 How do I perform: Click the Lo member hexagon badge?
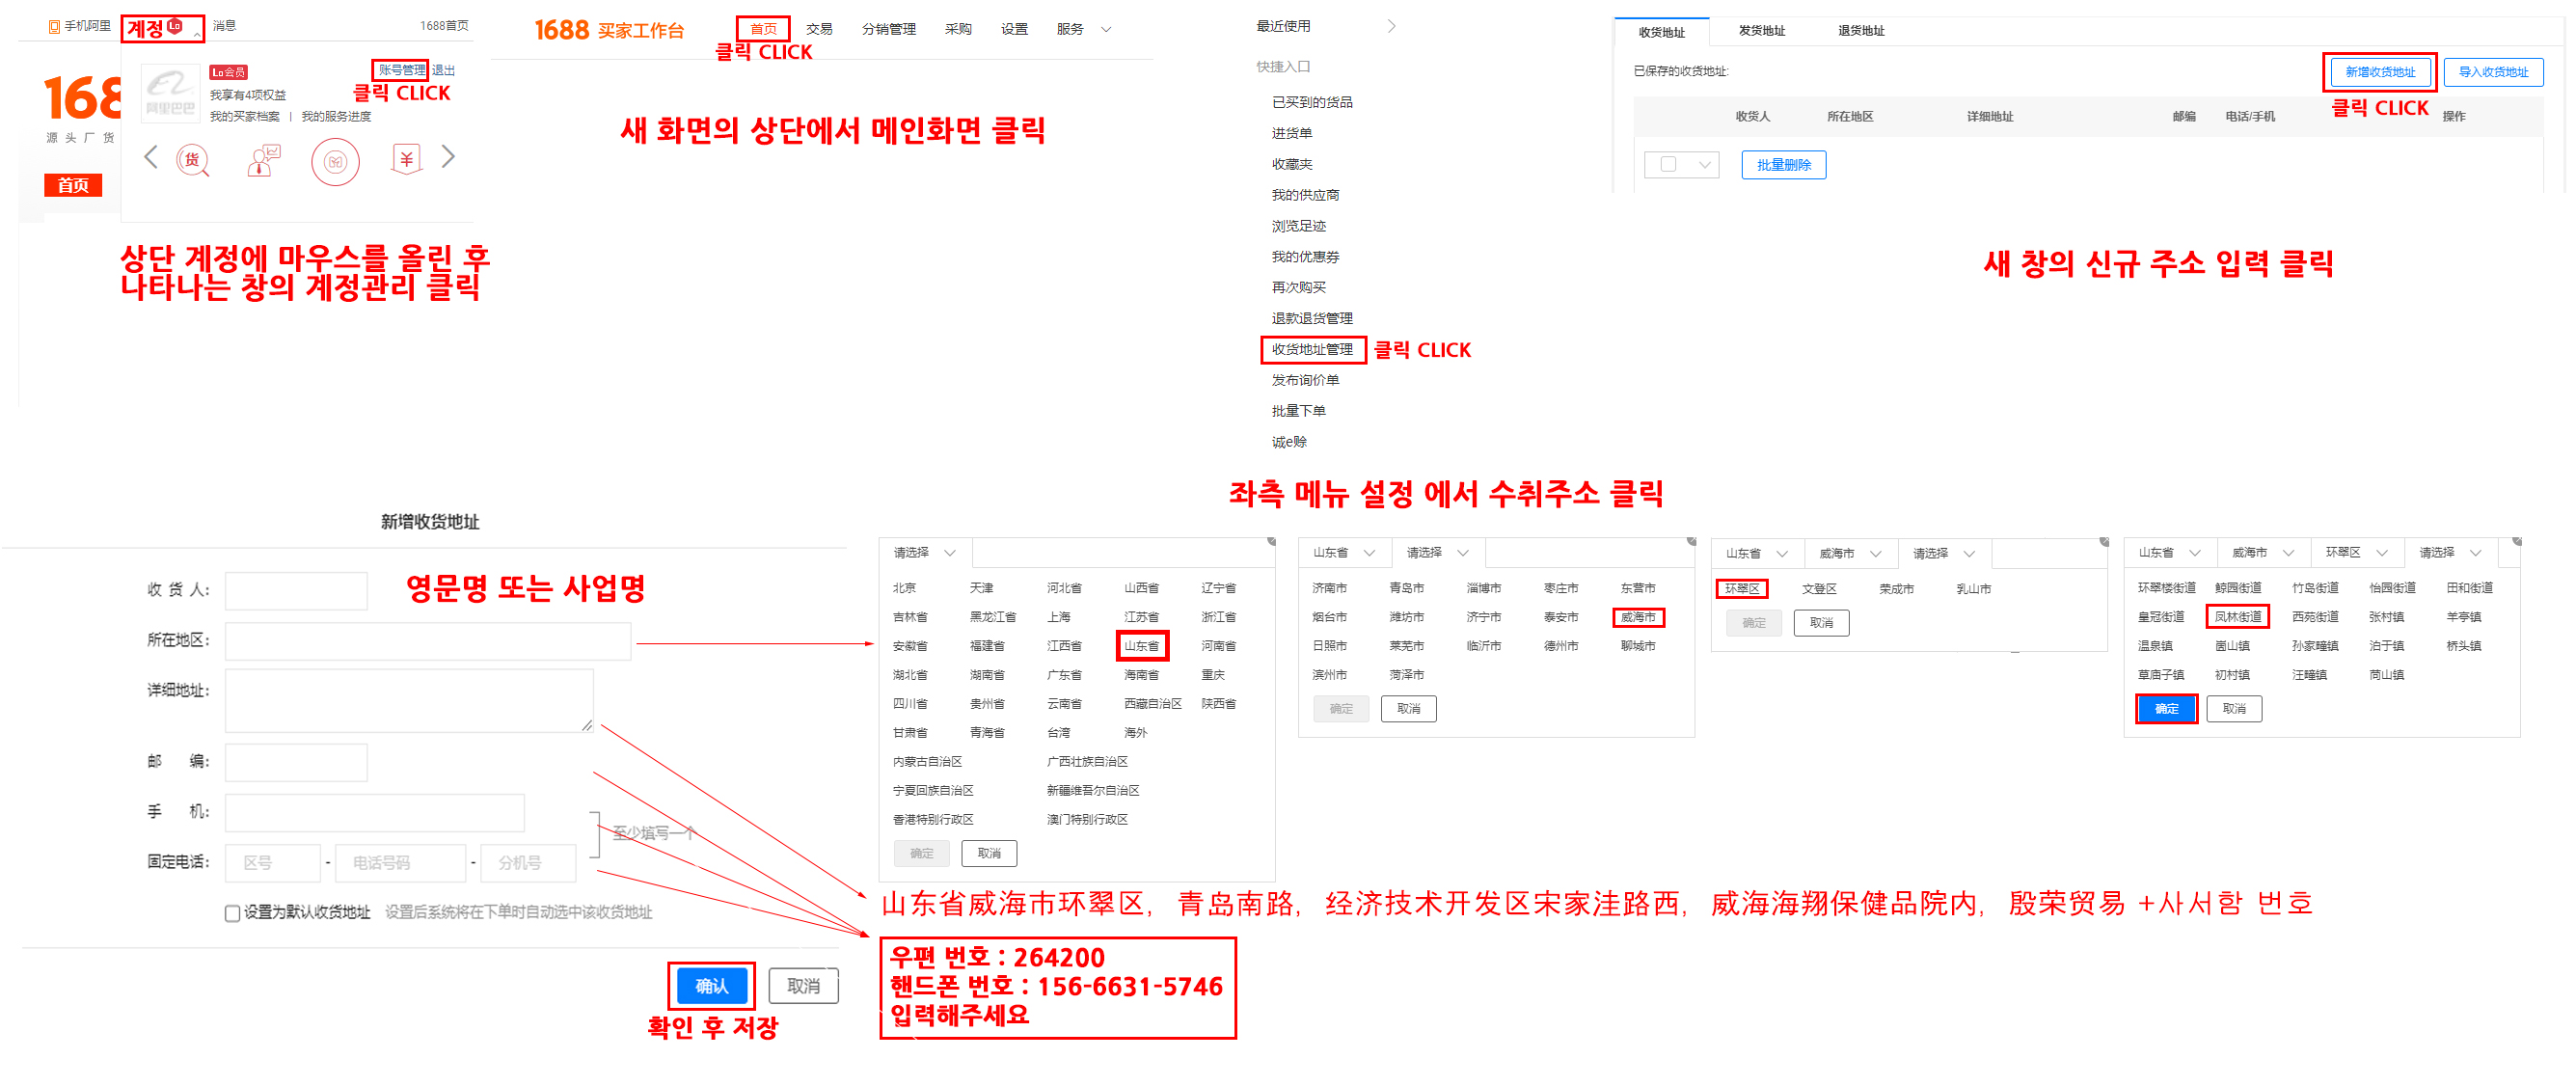(x=175, y=26)
